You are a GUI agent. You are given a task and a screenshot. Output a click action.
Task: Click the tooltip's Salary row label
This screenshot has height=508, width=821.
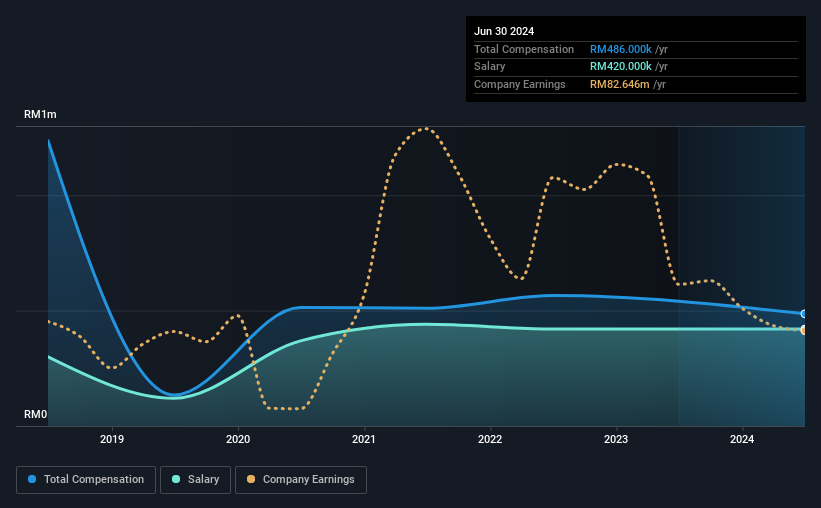click(x=490, y=67)
